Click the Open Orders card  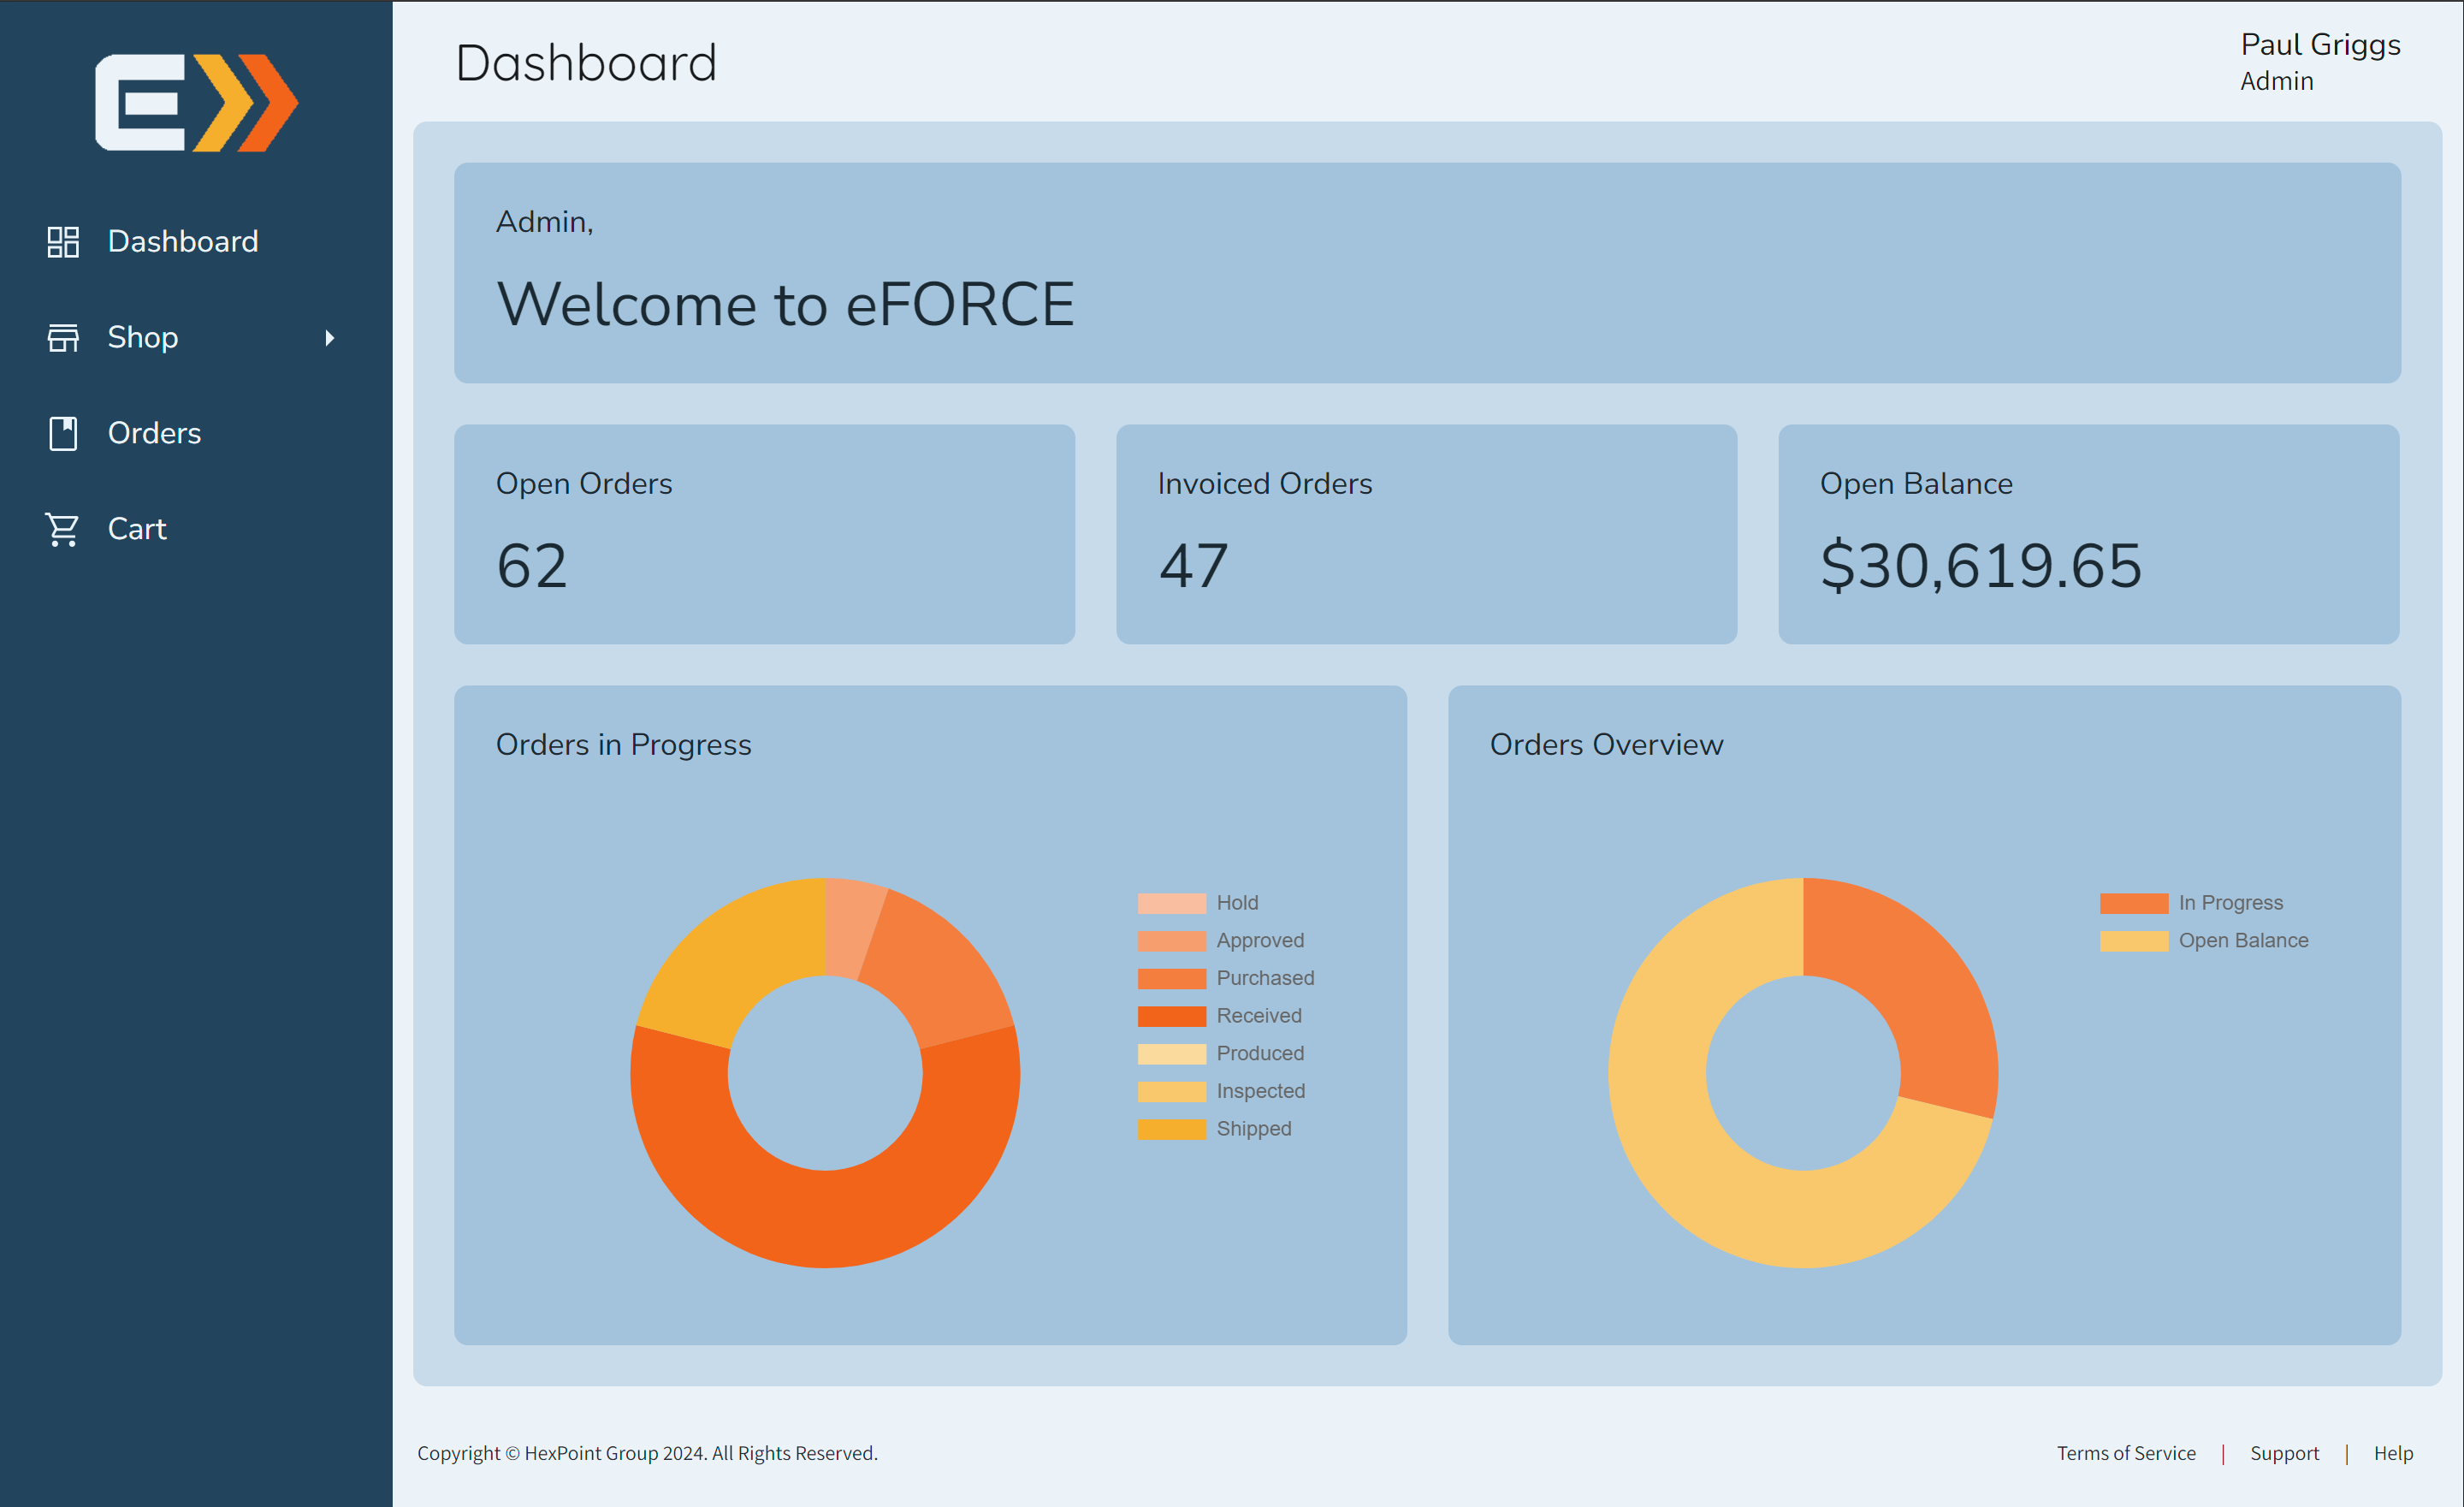(764, 534)
